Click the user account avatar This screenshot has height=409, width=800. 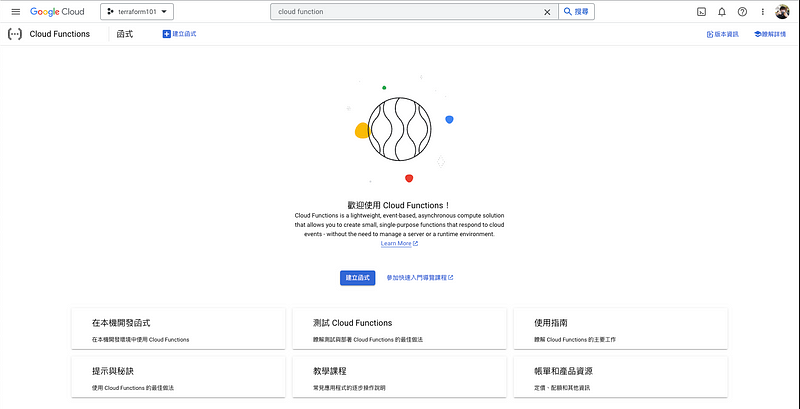point(782,12)
